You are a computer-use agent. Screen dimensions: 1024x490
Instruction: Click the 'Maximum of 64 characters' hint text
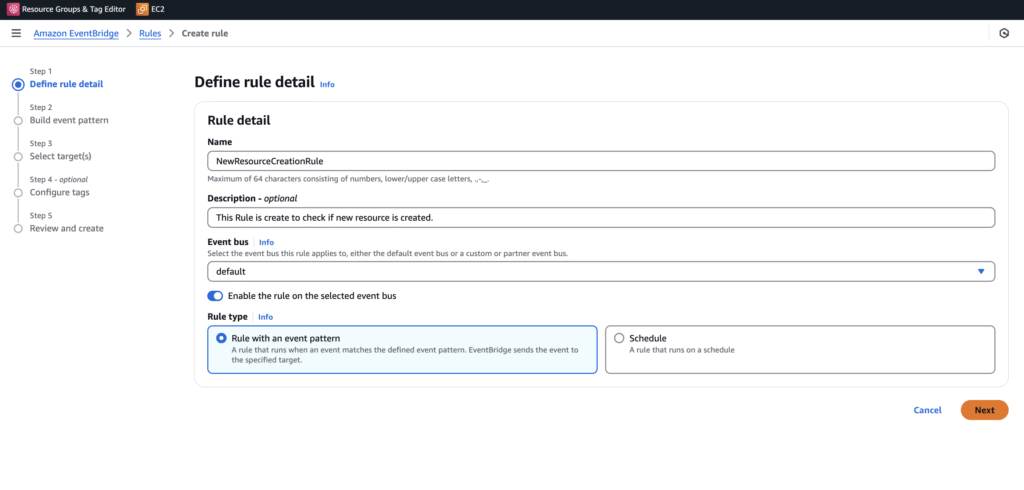pos(348,179)
